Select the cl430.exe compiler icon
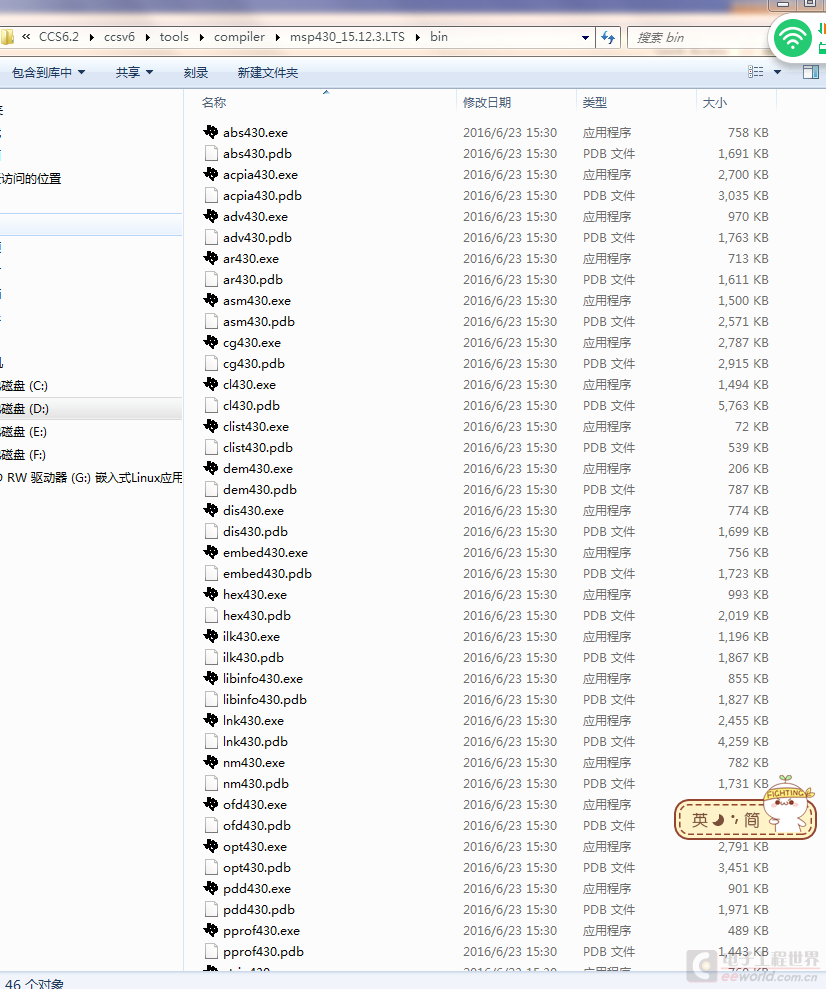 point(211,384)
